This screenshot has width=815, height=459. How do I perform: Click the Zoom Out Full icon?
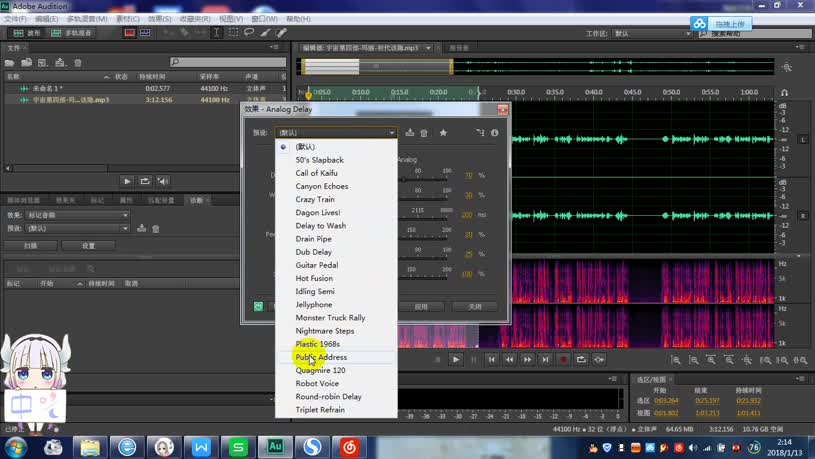pos(747,360)
